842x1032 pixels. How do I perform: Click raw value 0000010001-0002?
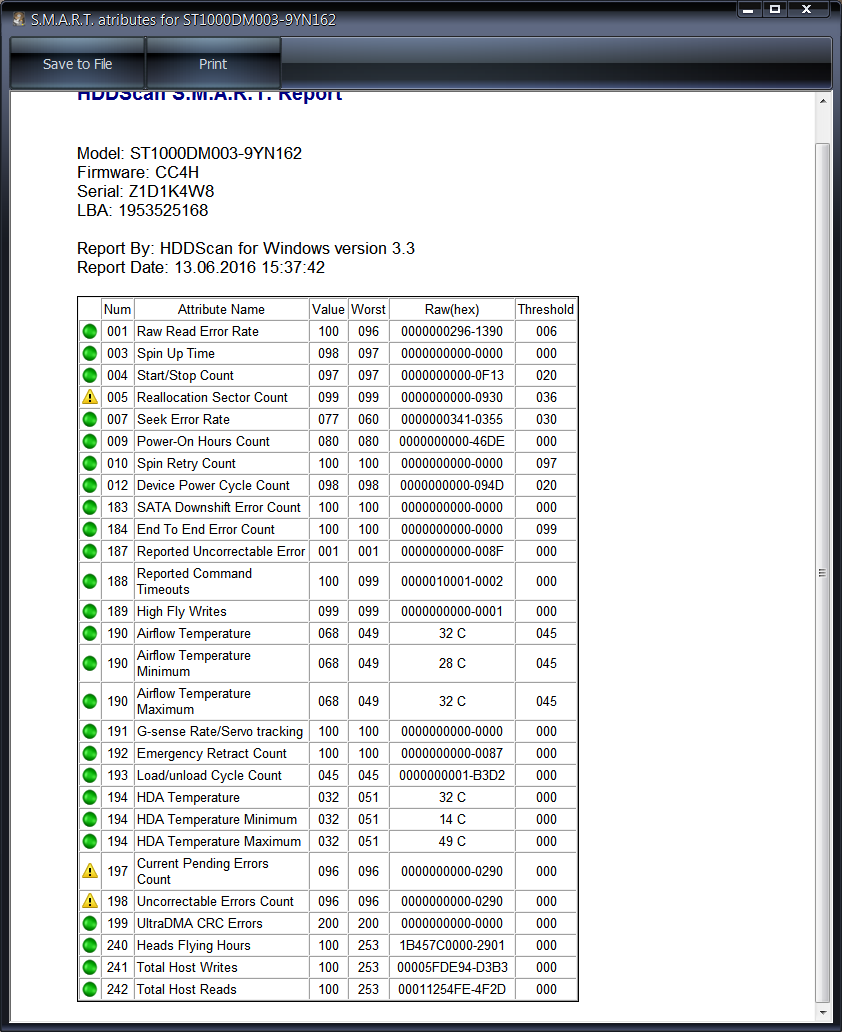point(452,582)
